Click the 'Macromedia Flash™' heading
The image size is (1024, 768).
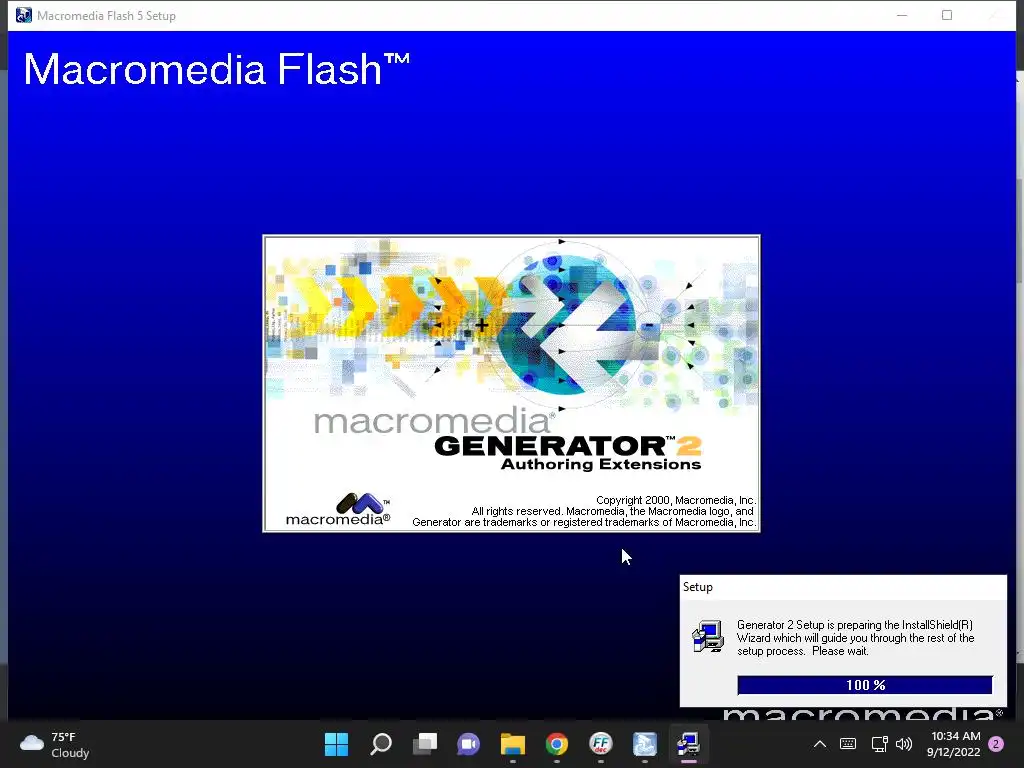[216, 69]
